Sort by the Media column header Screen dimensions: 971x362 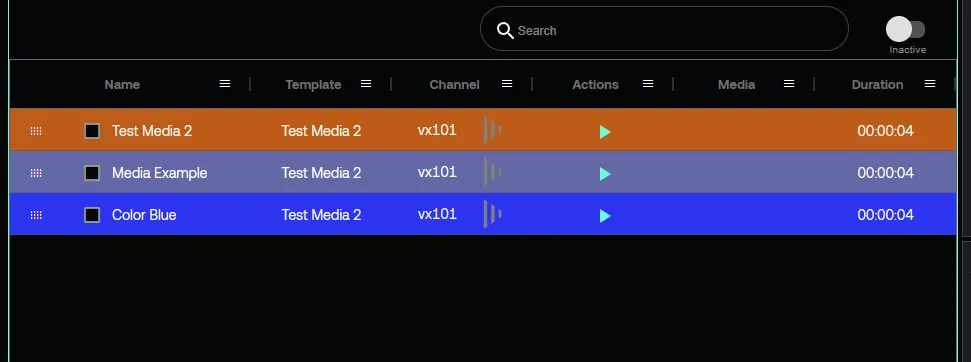click(736, 85)
